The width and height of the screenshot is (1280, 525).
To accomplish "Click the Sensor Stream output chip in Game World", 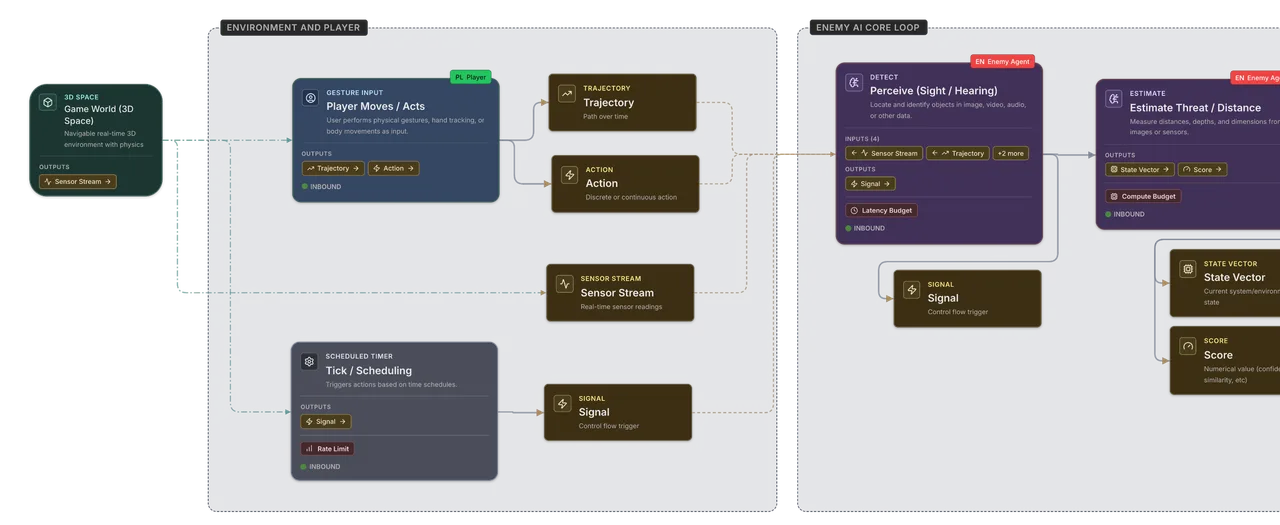I will (78, 182).
